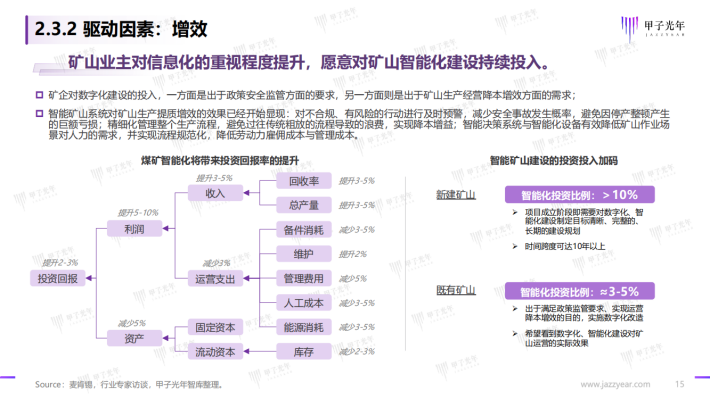Select the 投资回报 root node
Image resolution: width=710 pixels, height=399 pixels.
click(58, 278)
